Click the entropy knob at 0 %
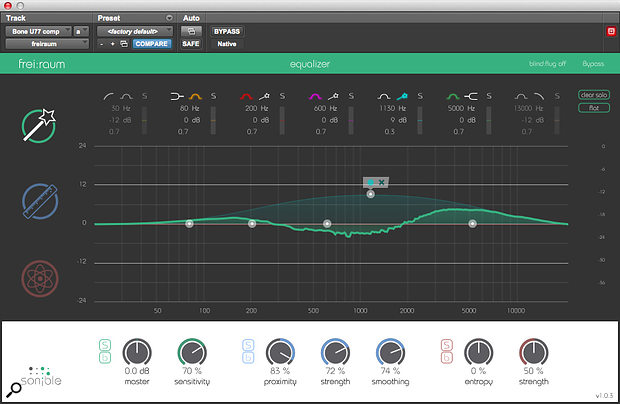Screen dimensions: 620x404 [478, 352]
